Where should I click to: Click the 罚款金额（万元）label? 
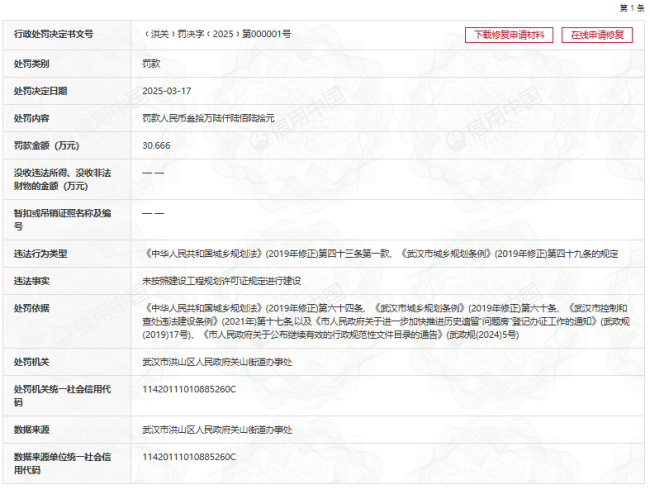47,145
